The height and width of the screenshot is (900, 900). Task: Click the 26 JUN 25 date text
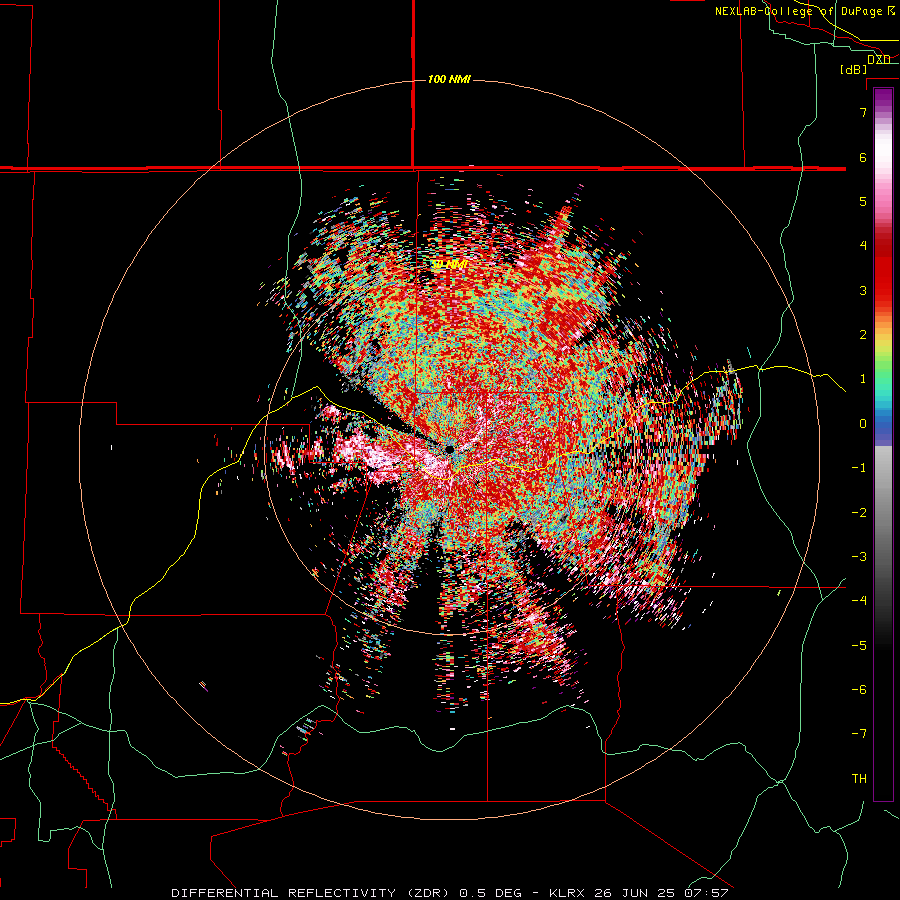click(x=636, y=893)
